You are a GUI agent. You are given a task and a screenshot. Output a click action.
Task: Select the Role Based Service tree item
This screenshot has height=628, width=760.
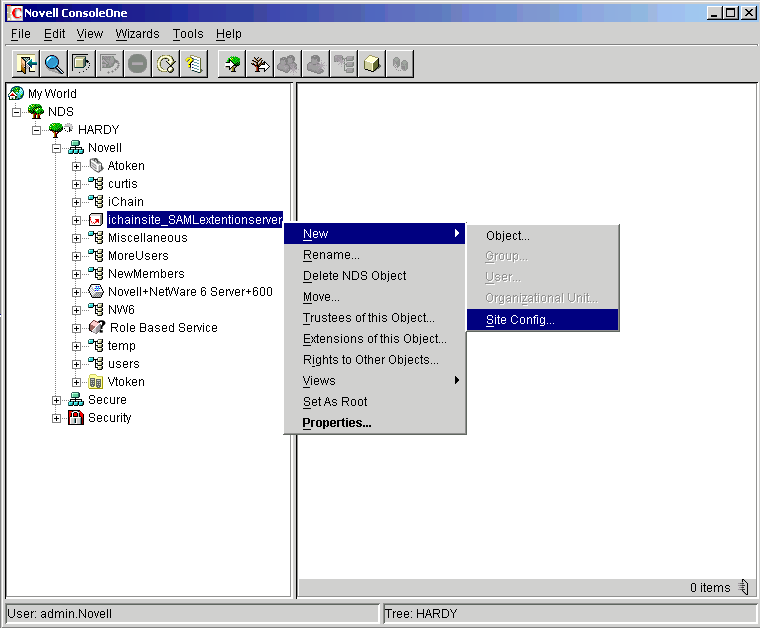[163, 328]
